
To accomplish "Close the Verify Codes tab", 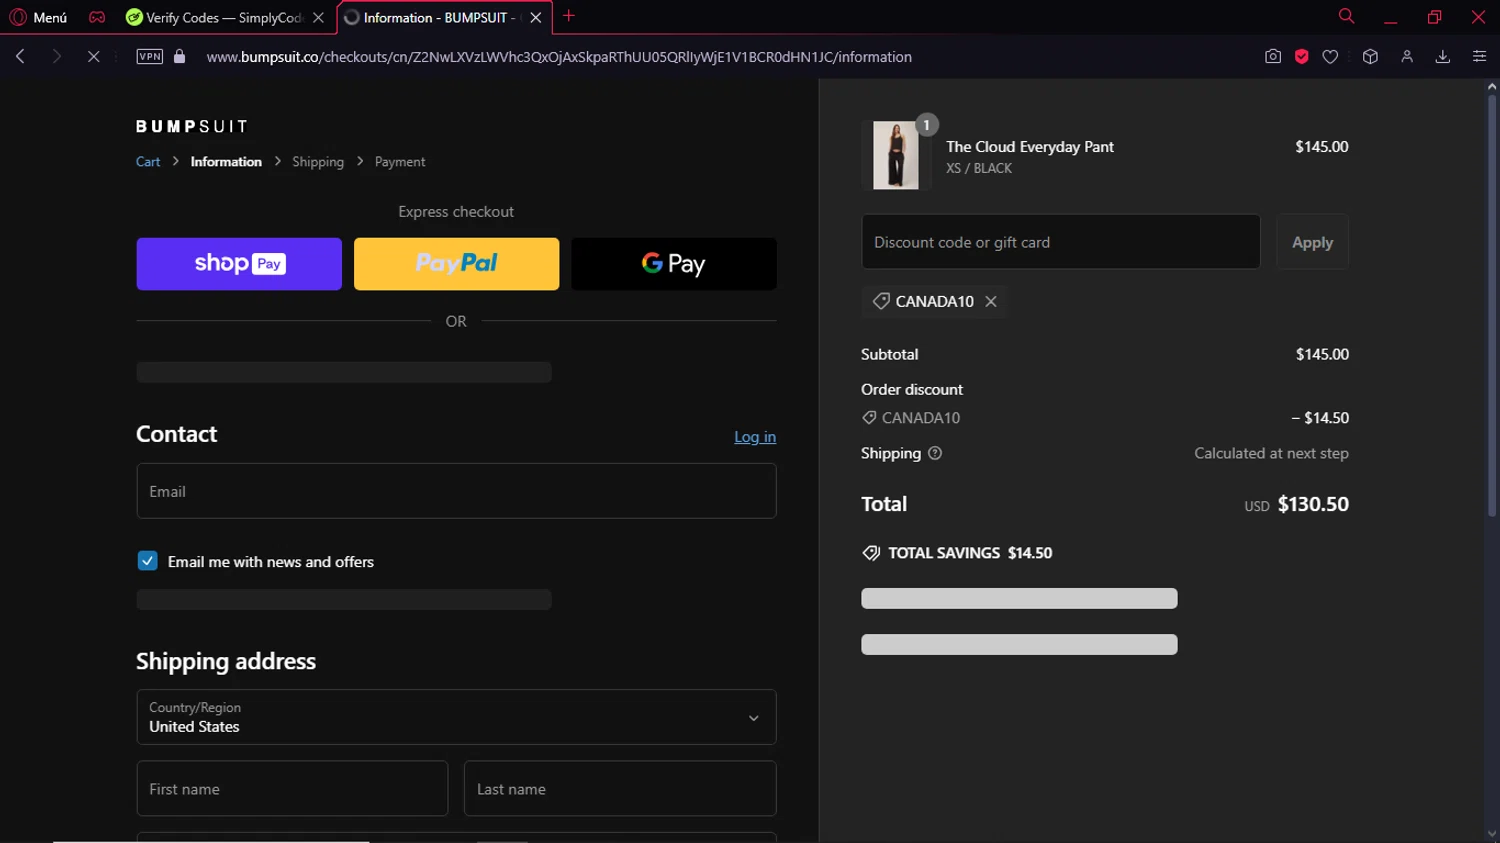I will tap(318, 17).
